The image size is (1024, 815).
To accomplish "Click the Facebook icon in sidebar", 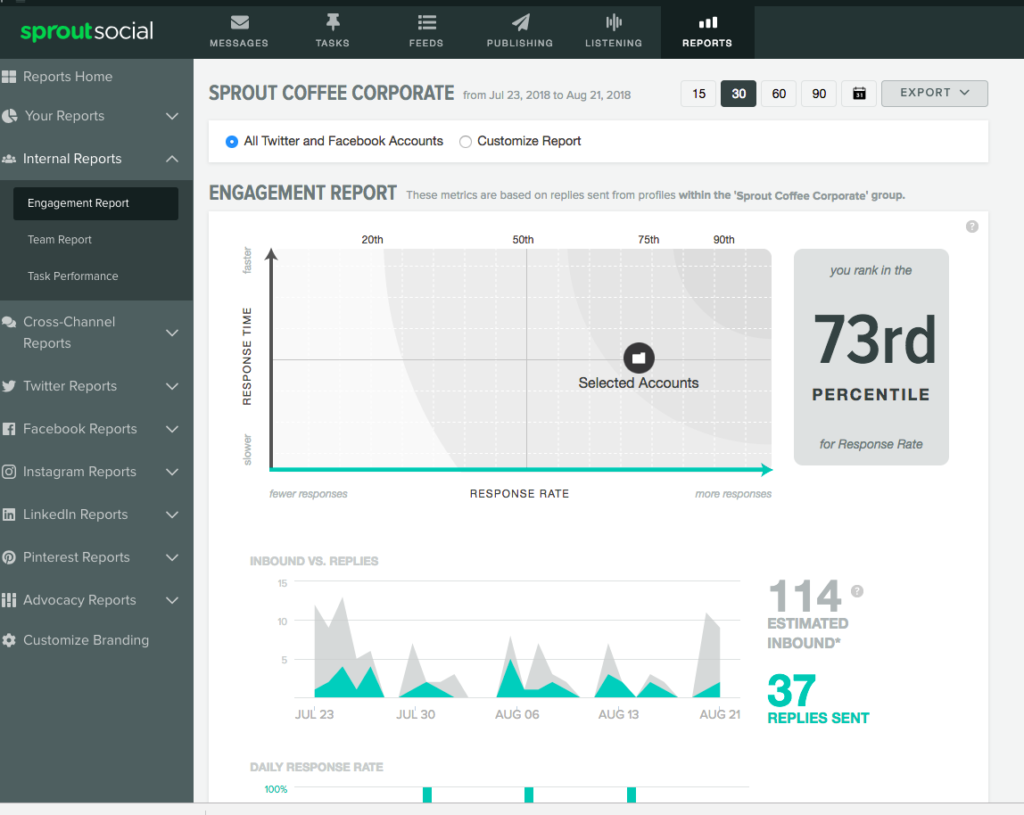I will coord(9,429).
